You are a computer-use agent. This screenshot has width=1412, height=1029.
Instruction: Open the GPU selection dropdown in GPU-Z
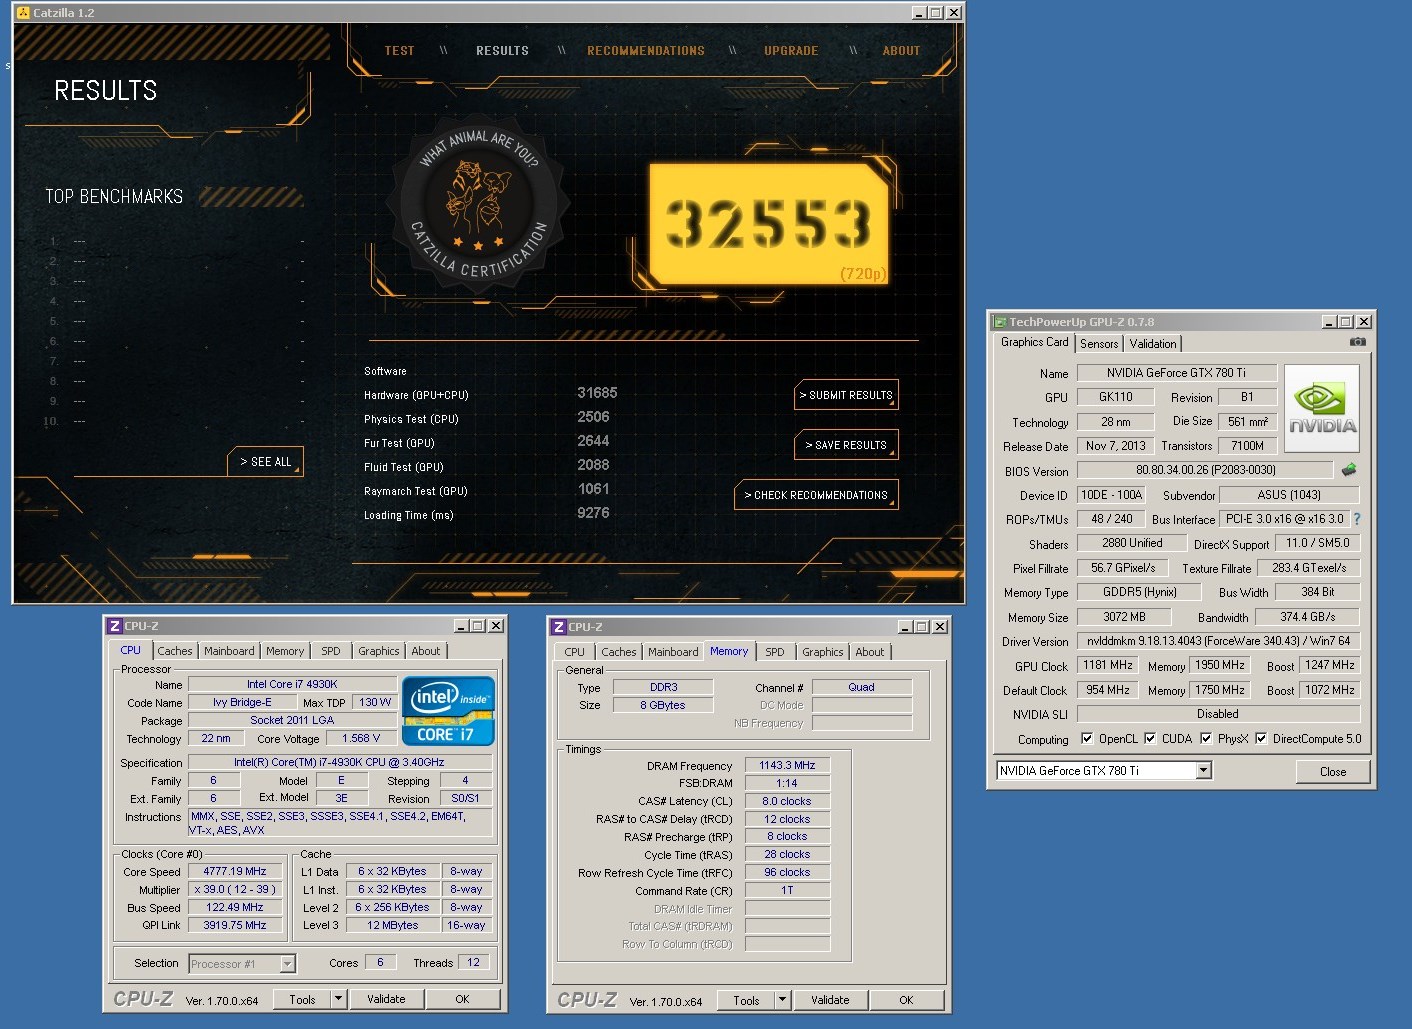click(x=1204, y=770)
